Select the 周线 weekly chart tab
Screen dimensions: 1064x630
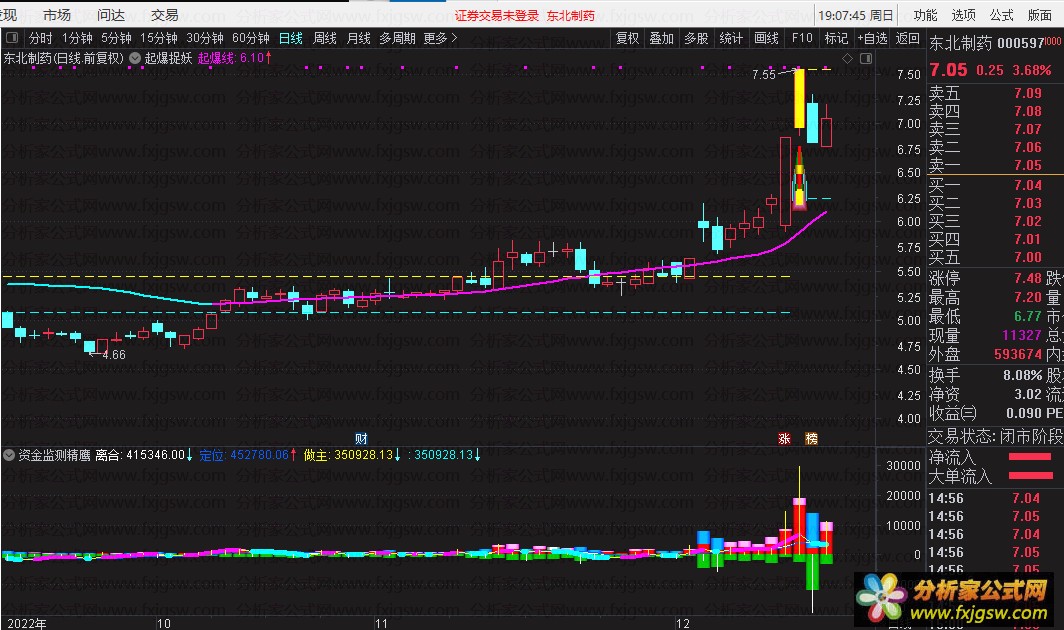324,38
